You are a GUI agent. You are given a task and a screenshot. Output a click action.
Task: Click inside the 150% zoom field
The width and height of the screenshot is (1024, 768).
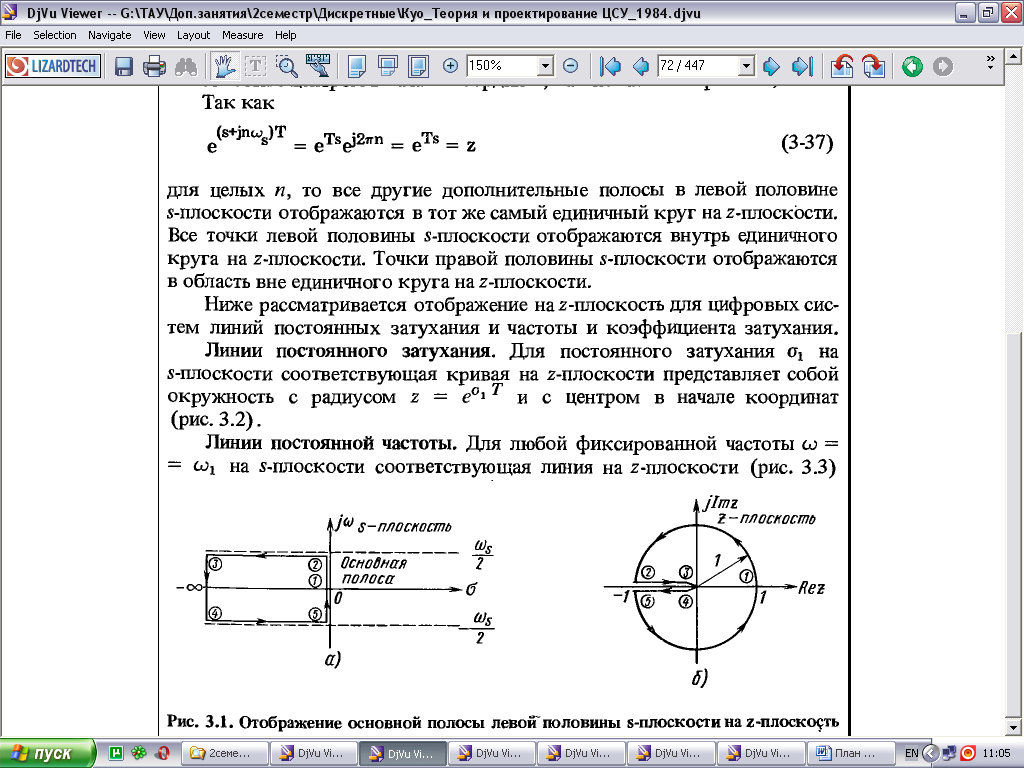pos(502,65)
